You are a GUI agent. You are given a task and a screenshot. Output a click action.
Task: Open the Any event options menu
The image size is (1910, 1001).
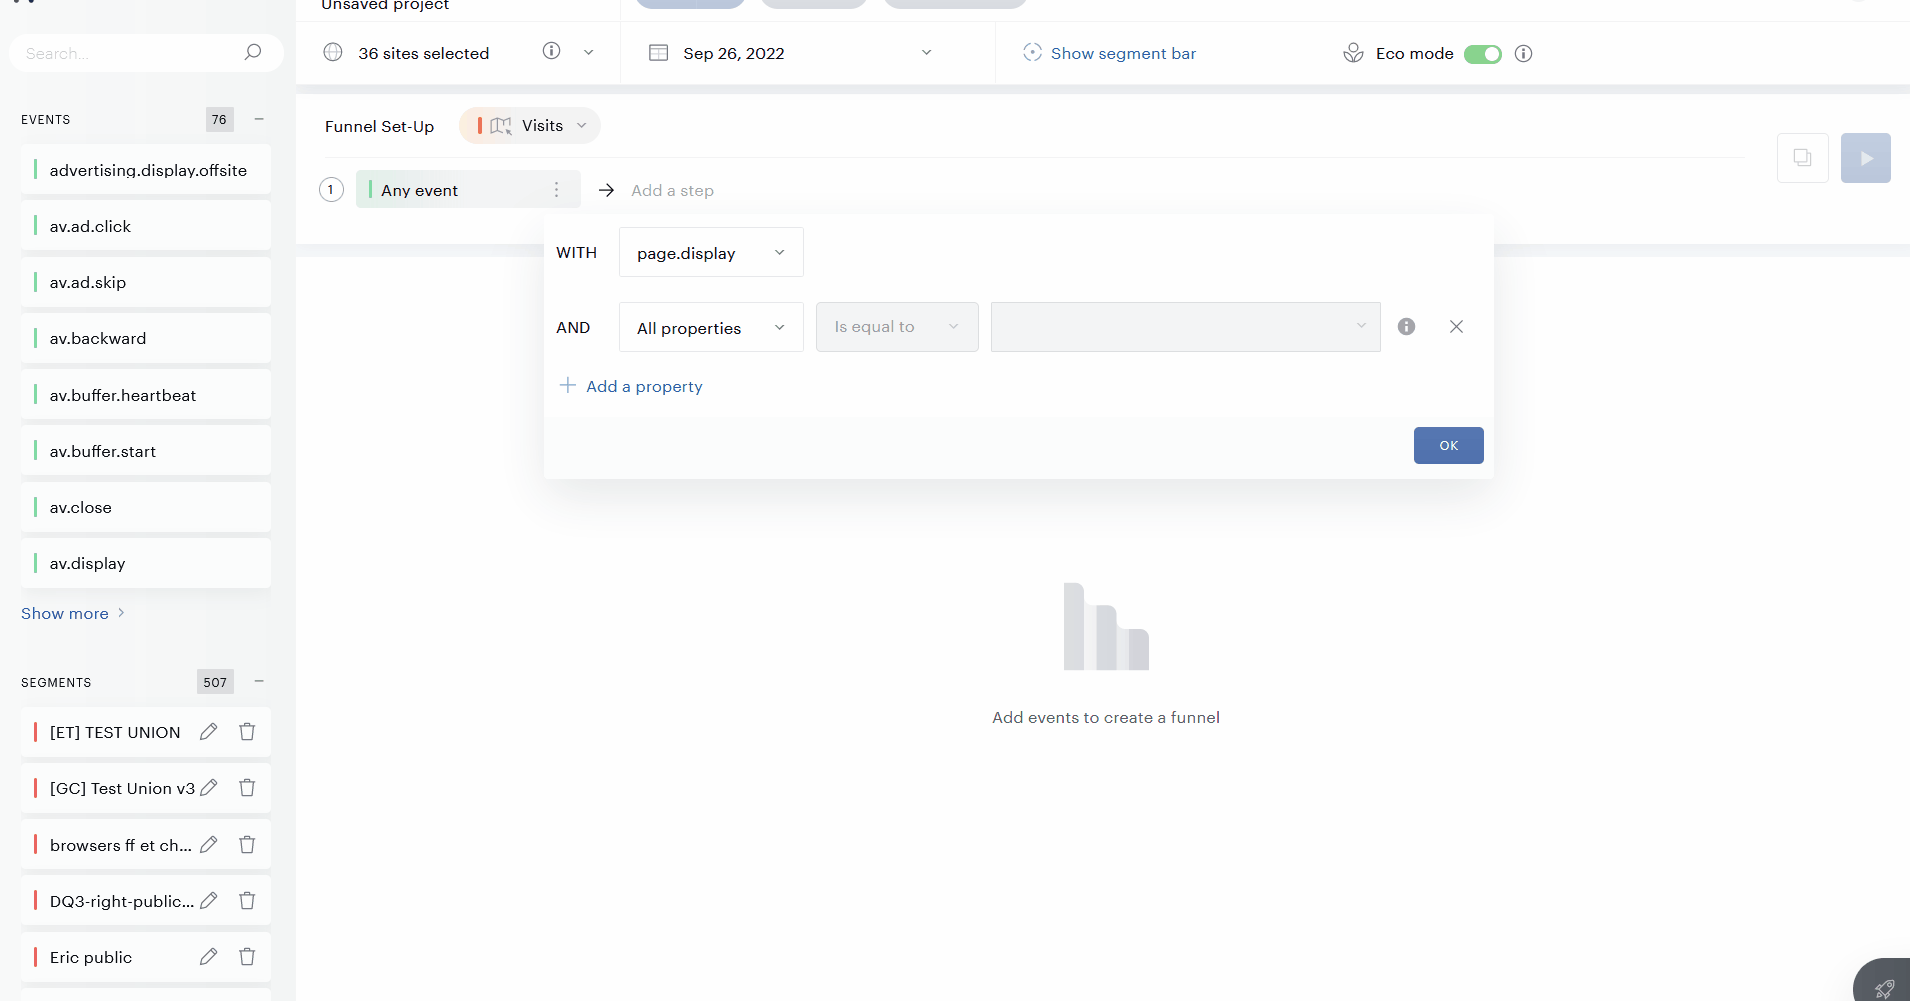click(x=556, y=190)
